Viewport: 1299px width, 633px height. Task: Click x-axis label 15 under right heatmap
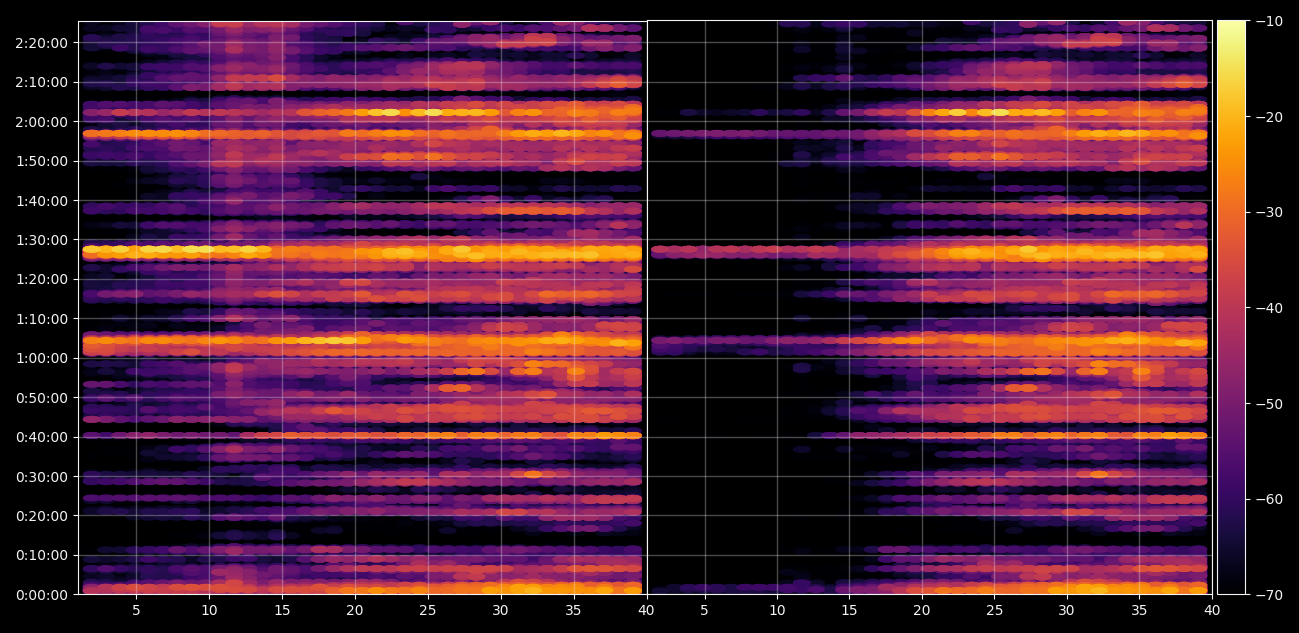849,610
